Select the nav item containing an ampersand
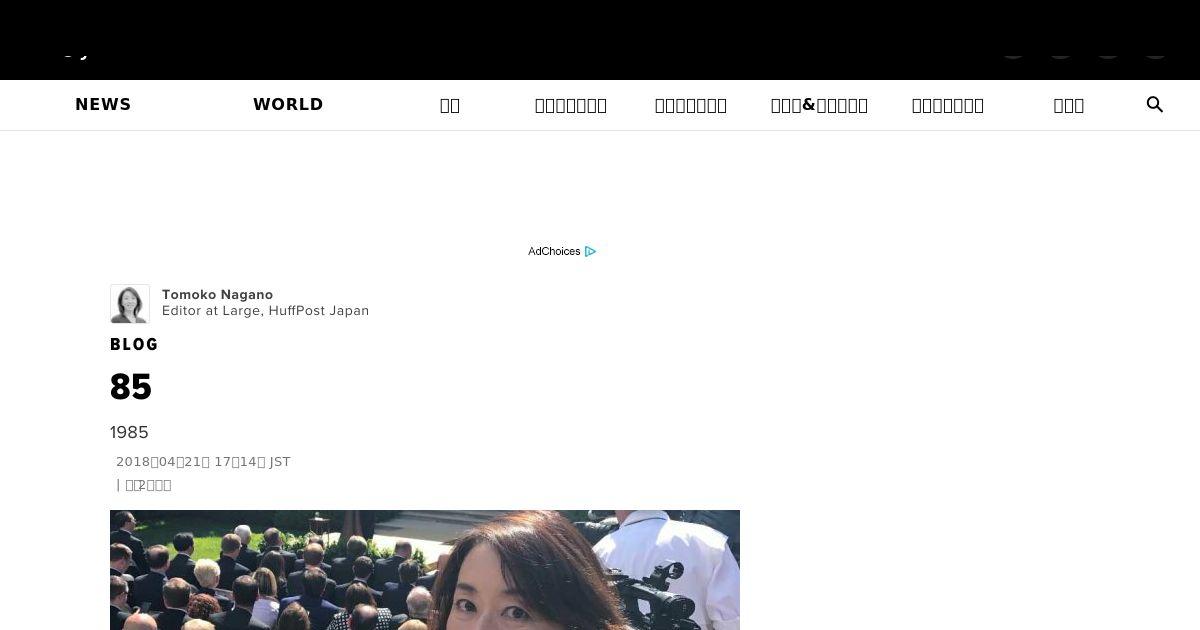The image size is (1200, 630). coord(819,105)
